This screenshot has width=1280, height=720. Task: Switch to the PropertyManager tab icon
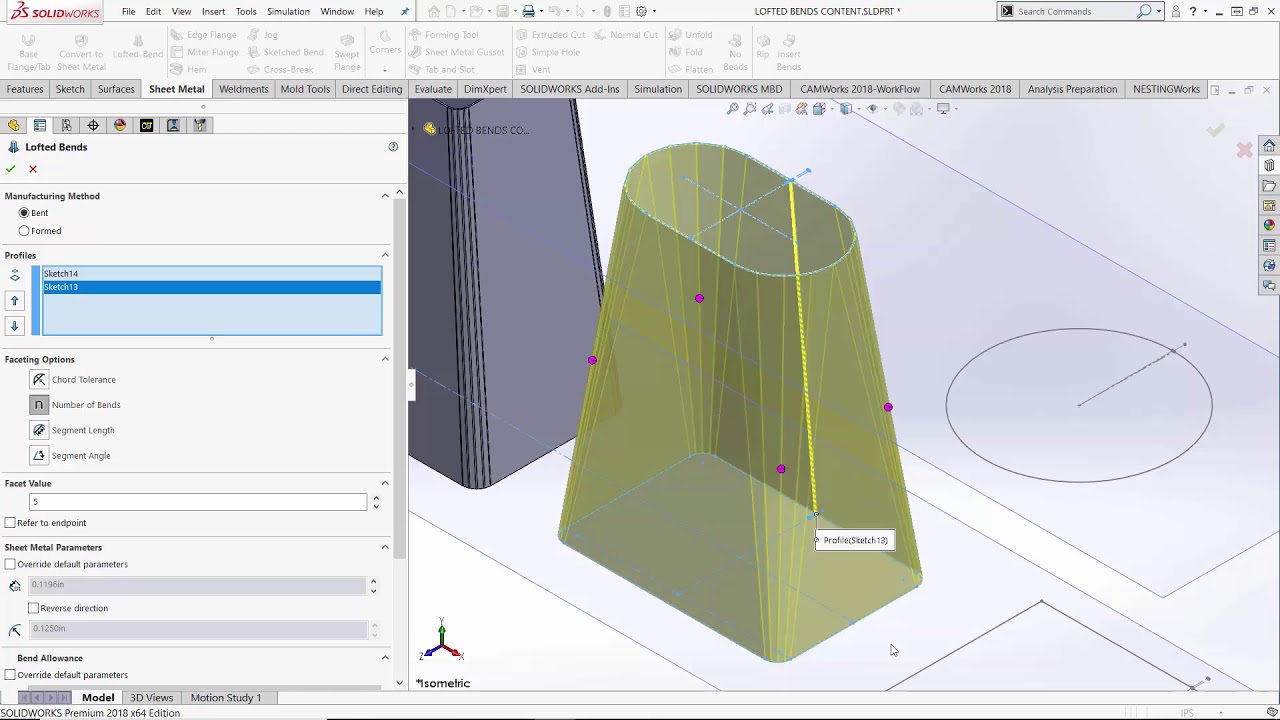coord(40,125)
